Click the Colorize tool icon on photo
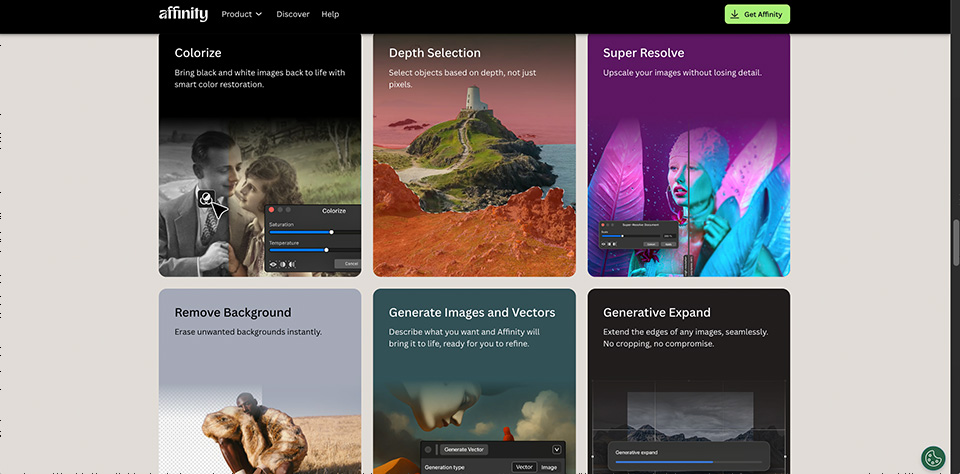Screen dimensions: 960x474 pyautogui.click(x=205, y=198)
